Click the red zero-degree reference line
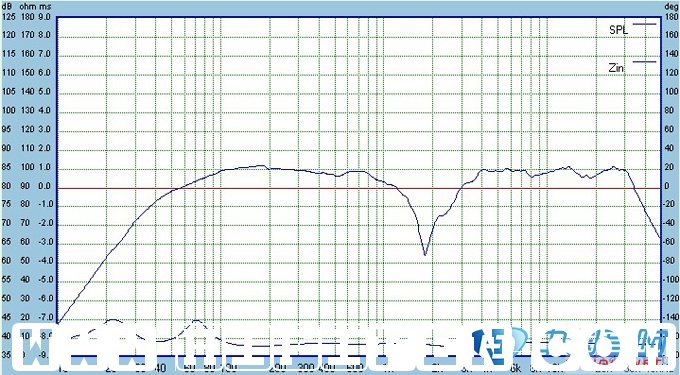Image resolution: width=680 pixels, height=375 pixels. click(x=359, y=189)
